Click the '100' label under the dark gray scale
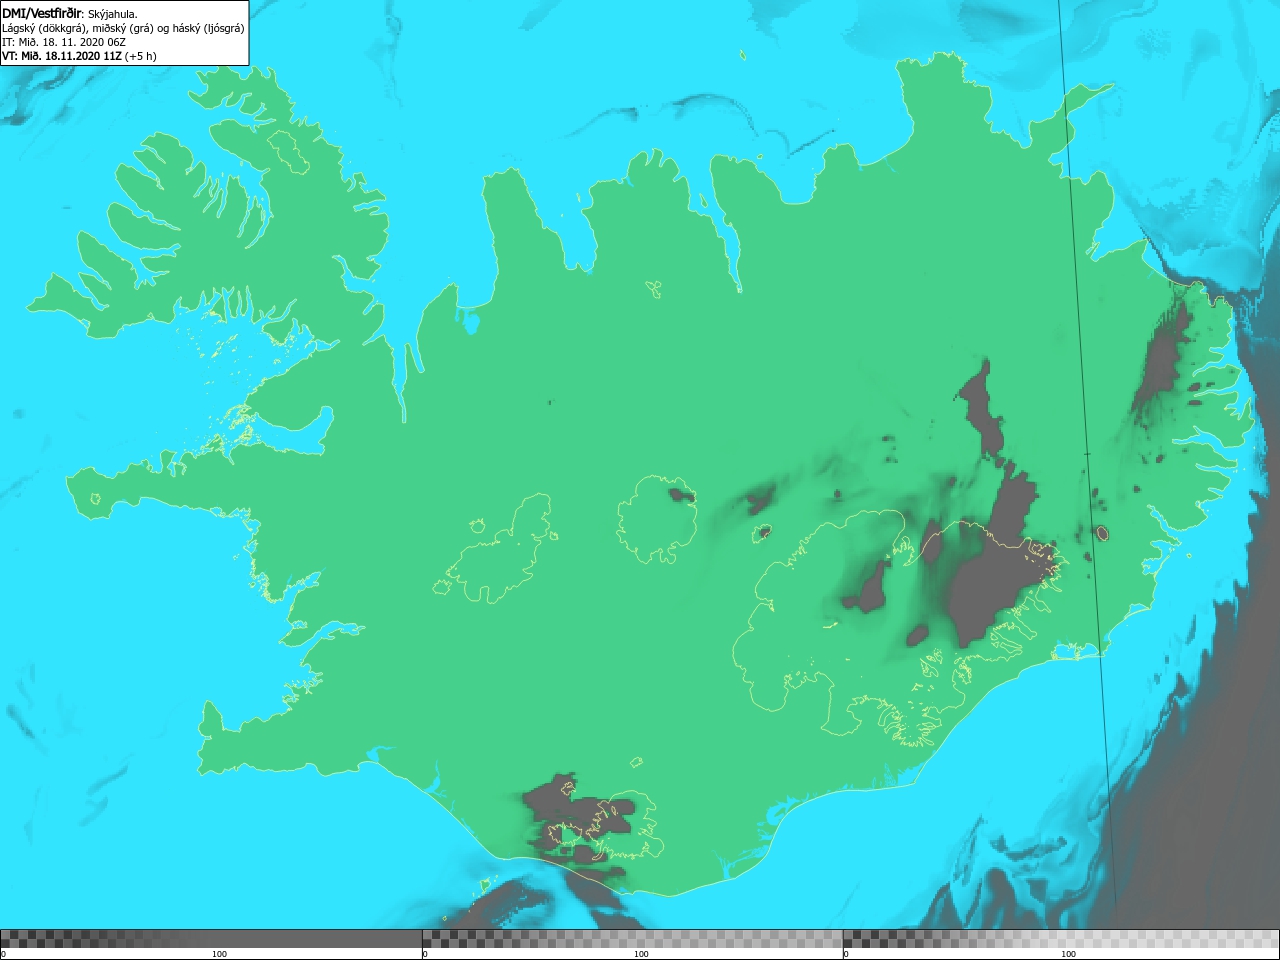Viewport: 1280px width, 960px height. [x=219, y=954]
